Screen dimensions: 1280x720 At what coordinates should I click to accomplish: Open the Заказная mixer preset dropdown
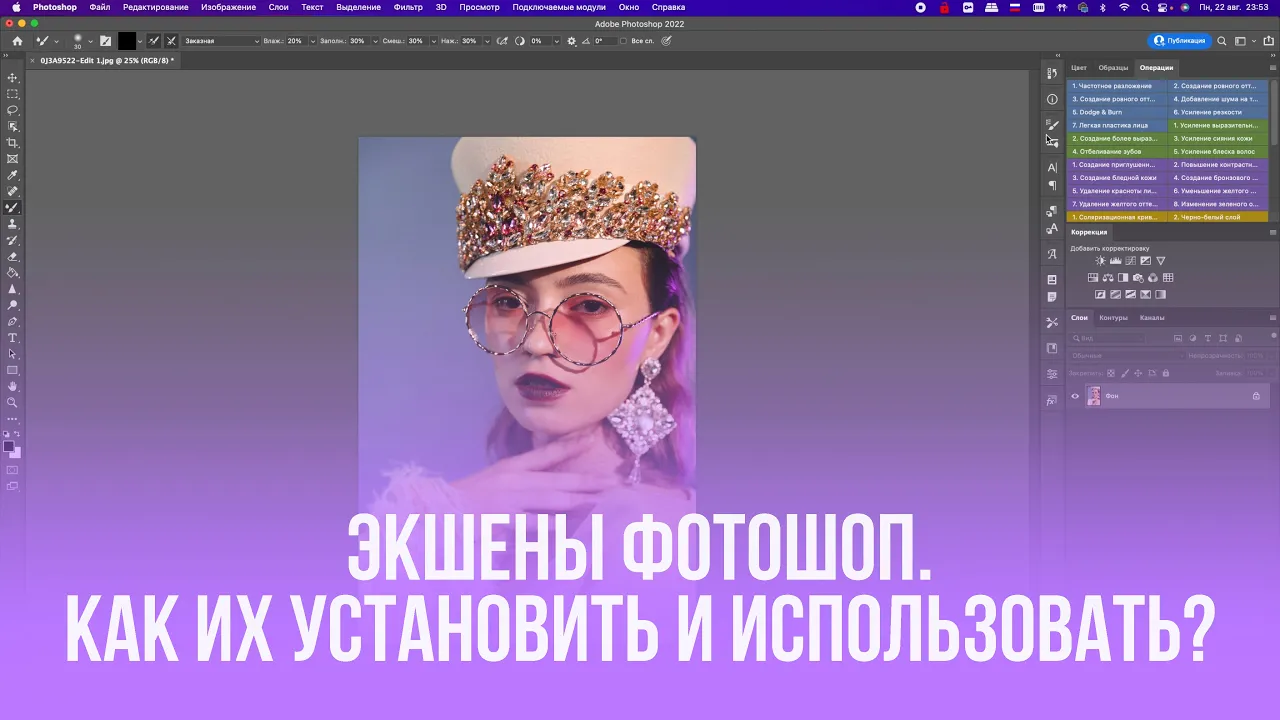pyautogui.click(x=221, y=41)
